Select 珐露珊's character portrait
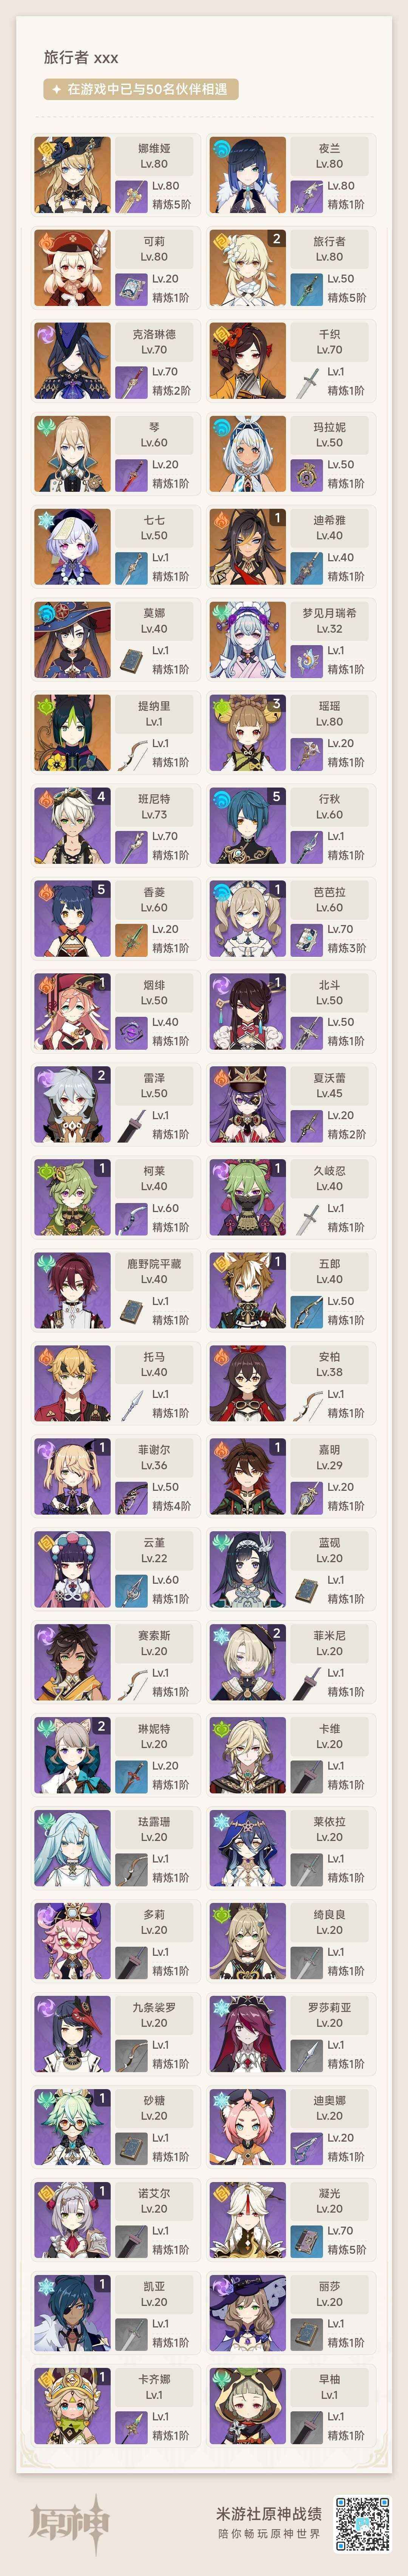This screenshot has width=408, height=2576. [72, 1848]
